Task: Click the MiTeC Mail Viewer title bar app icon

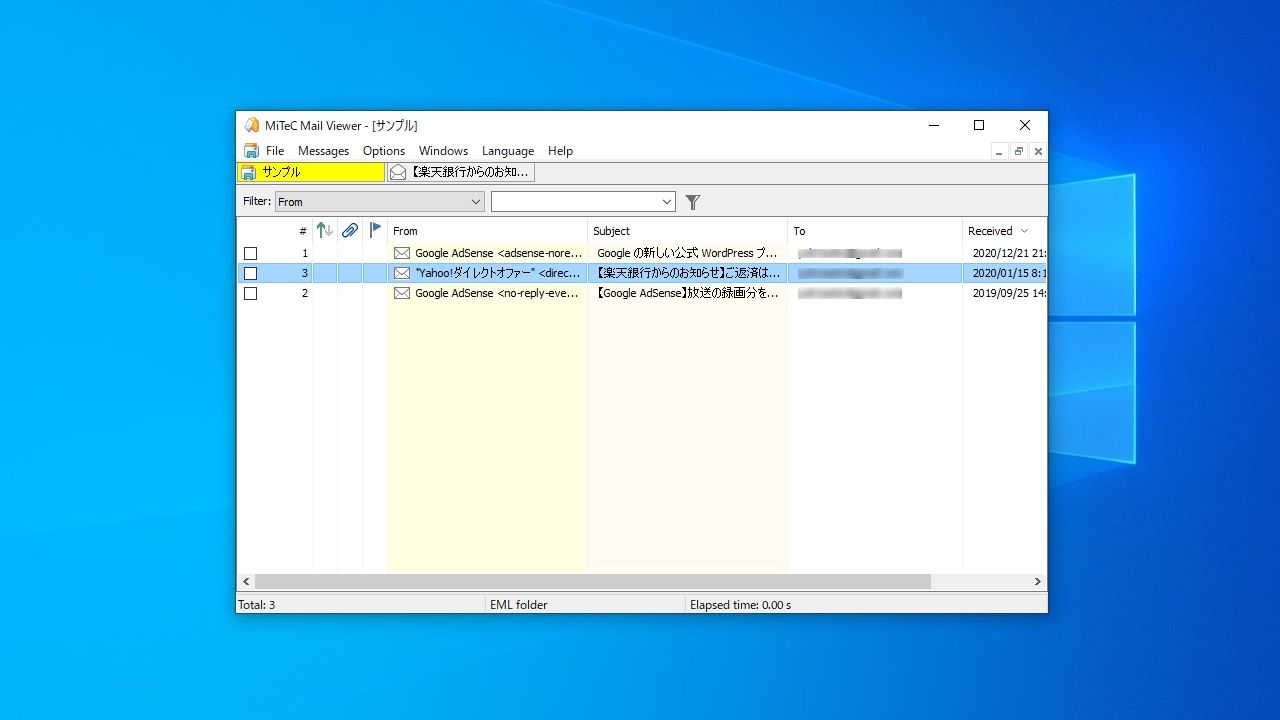Action: (x=252, y=125)
